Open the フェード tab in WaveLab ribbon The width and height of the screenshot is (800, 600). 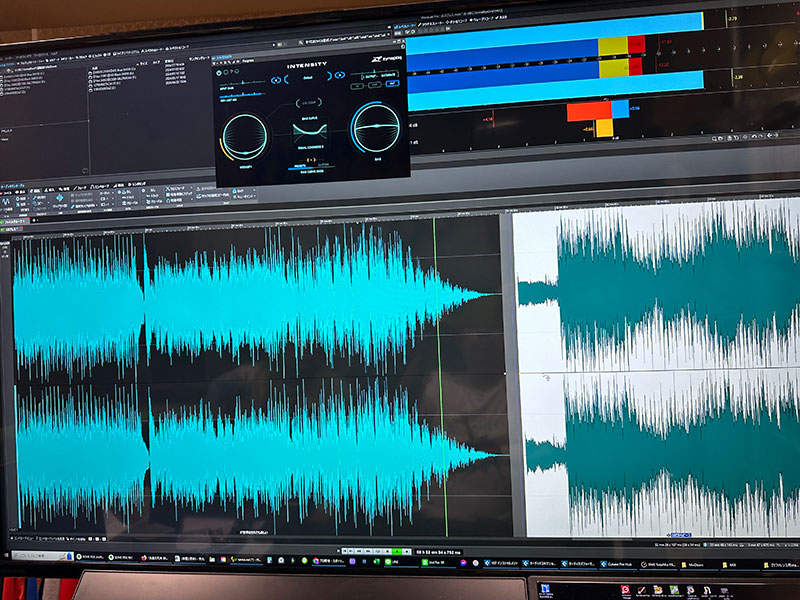coord(80,188)
